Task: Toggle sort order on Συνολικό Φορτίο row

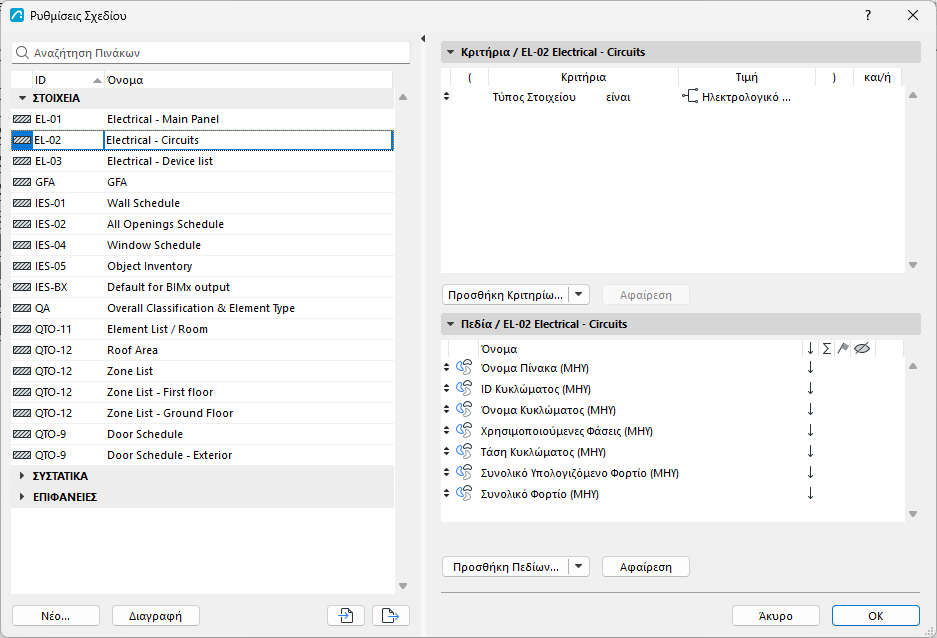Action: coord(810,493)
